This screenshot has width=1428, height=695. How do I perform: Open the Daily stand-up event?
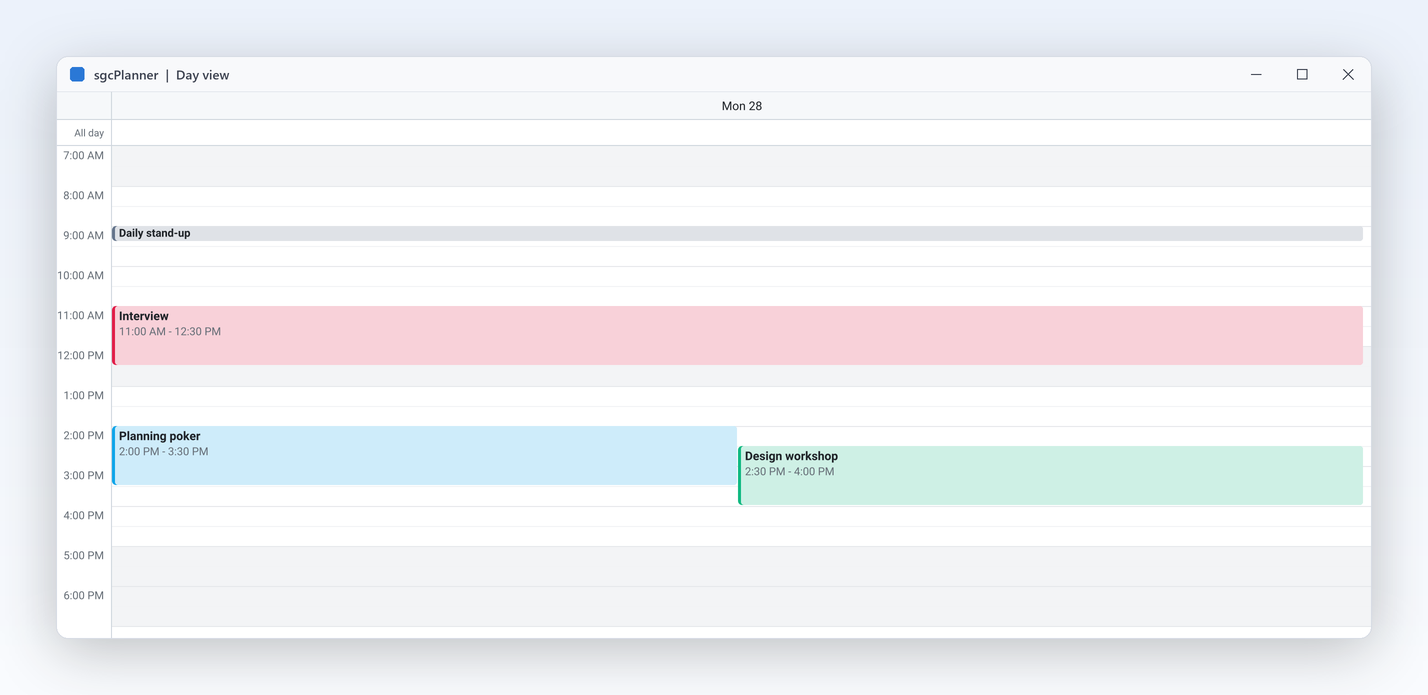pos(737,233)
